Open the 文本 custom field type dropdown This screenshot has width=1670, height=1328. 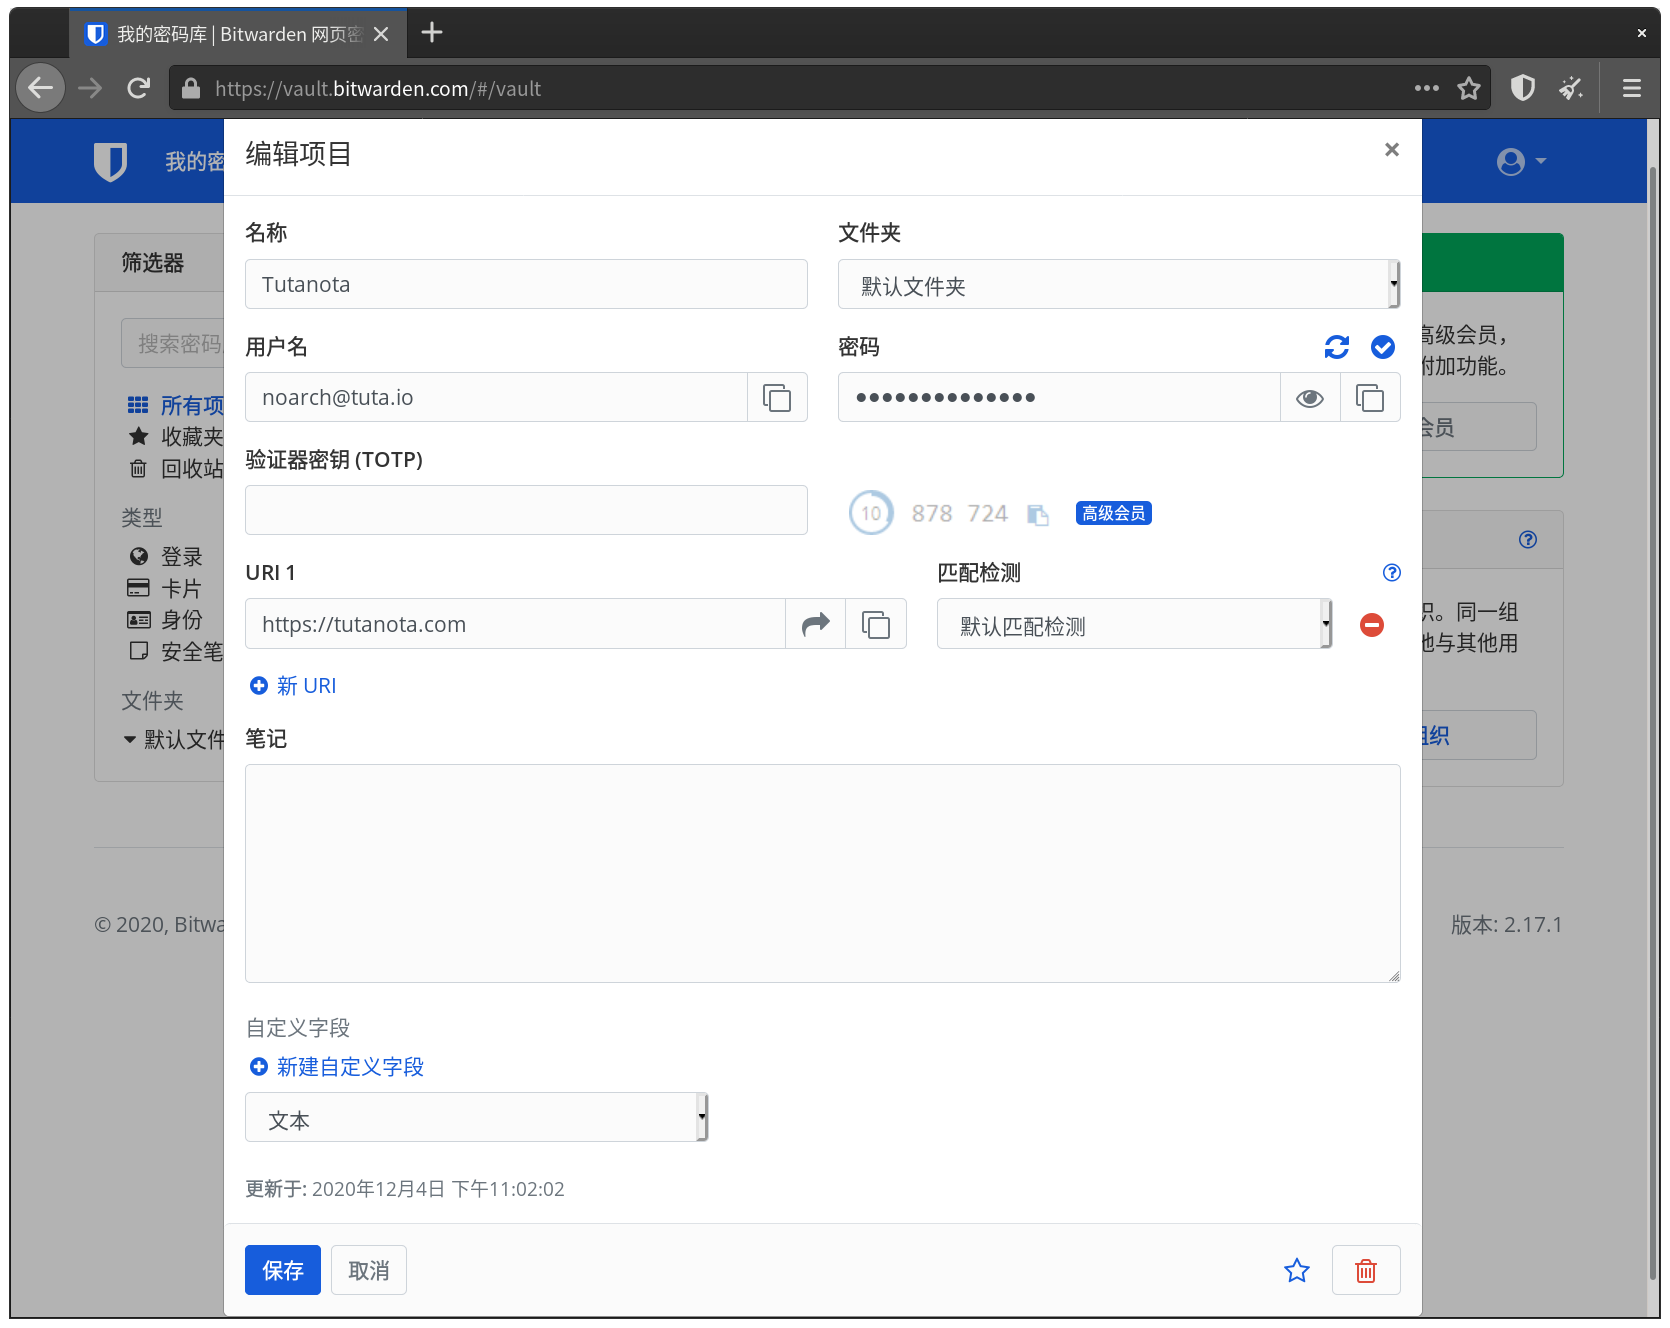point(476,1118)
